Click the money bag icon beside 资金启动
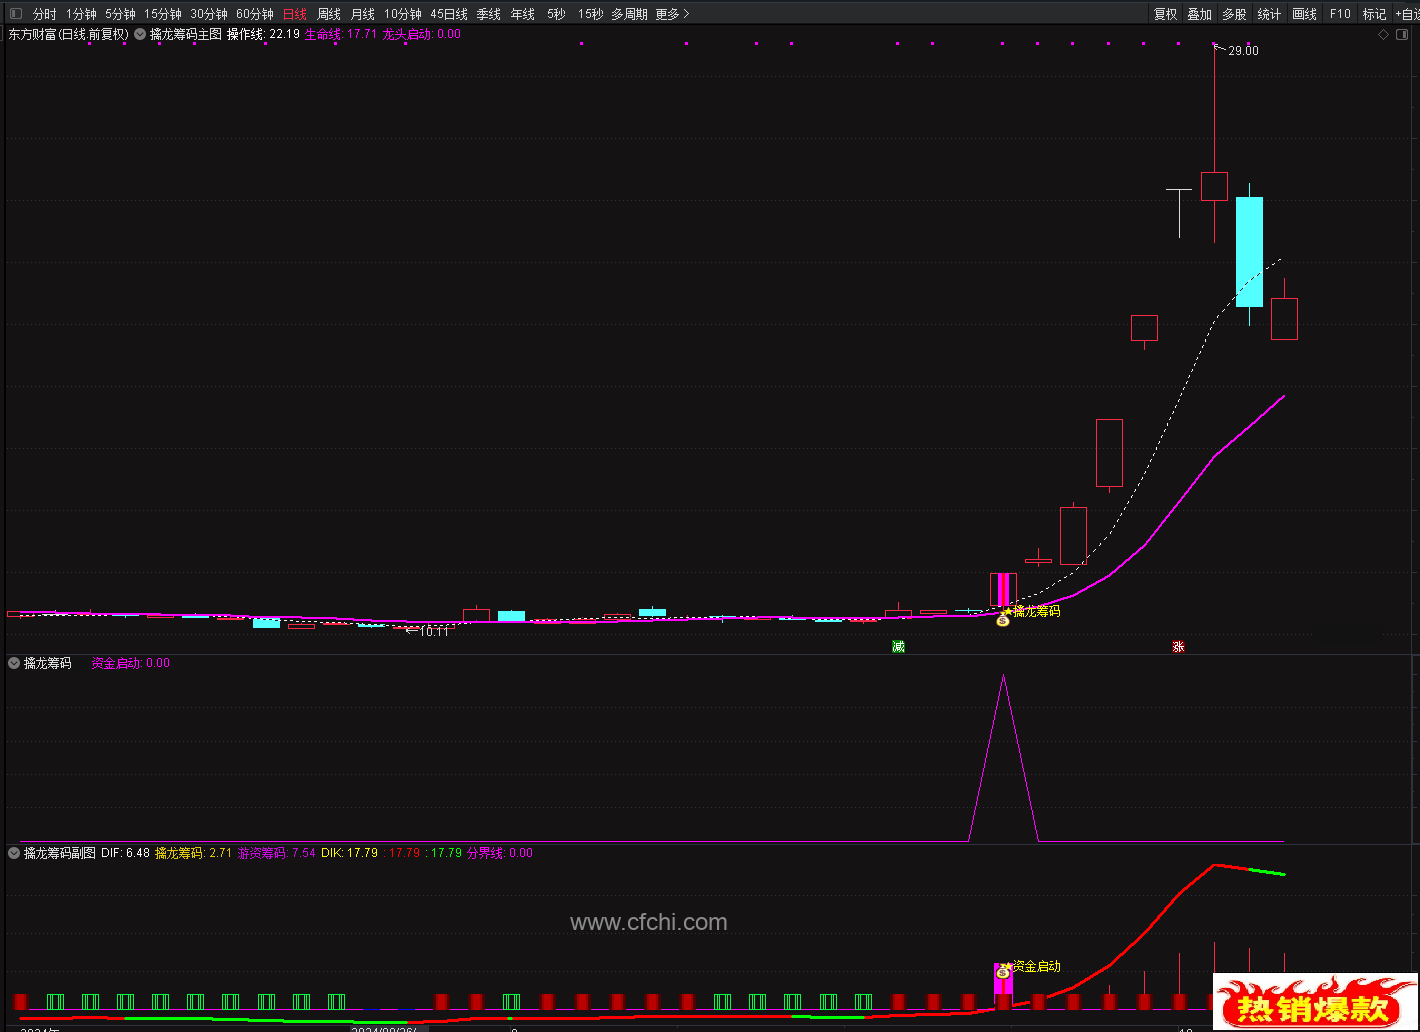1420x1032 pixels. click(1003, 971)
